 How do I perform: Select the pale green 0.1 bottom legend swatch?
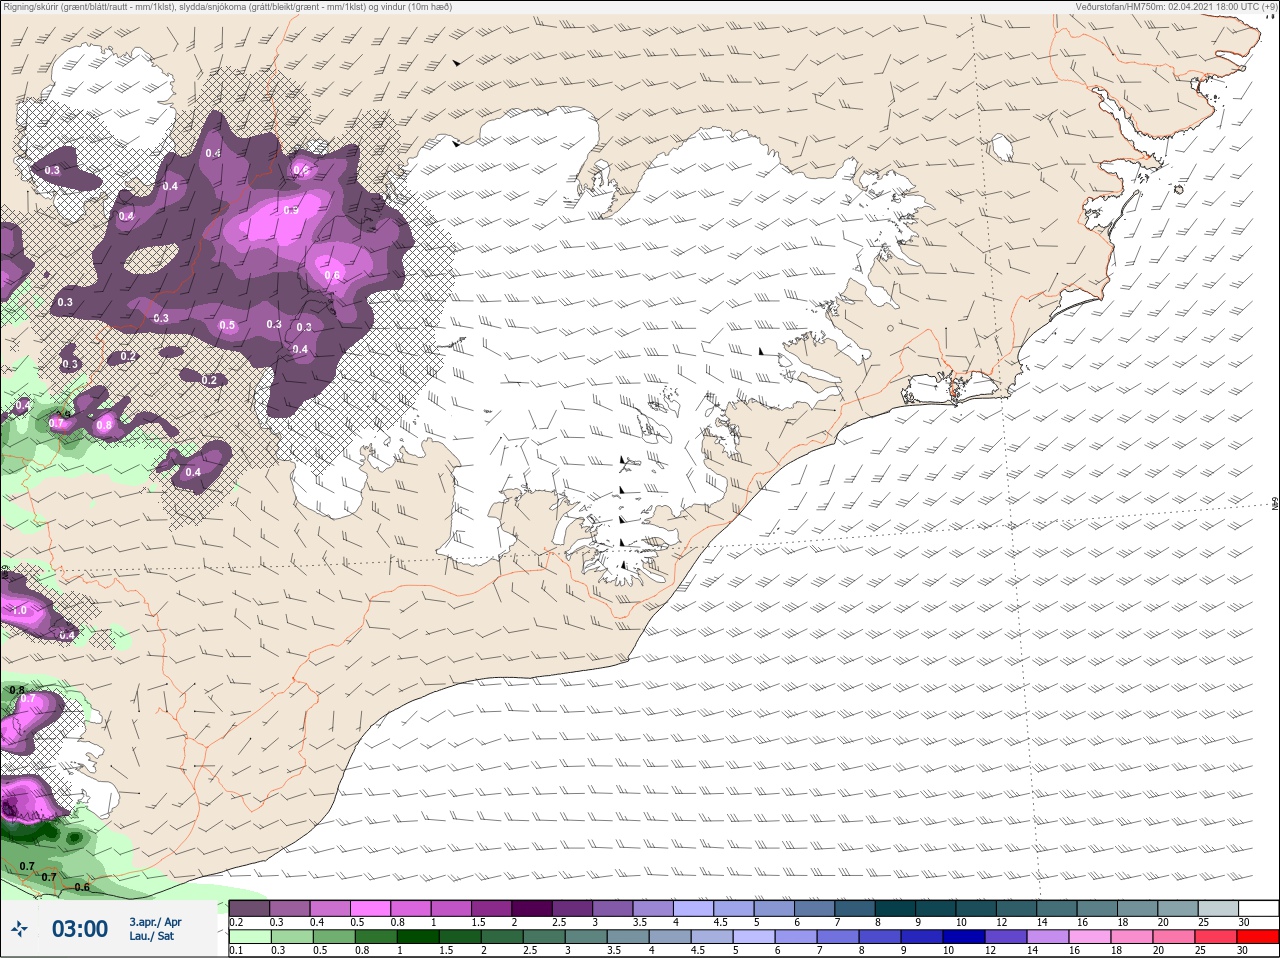point(249,937)
